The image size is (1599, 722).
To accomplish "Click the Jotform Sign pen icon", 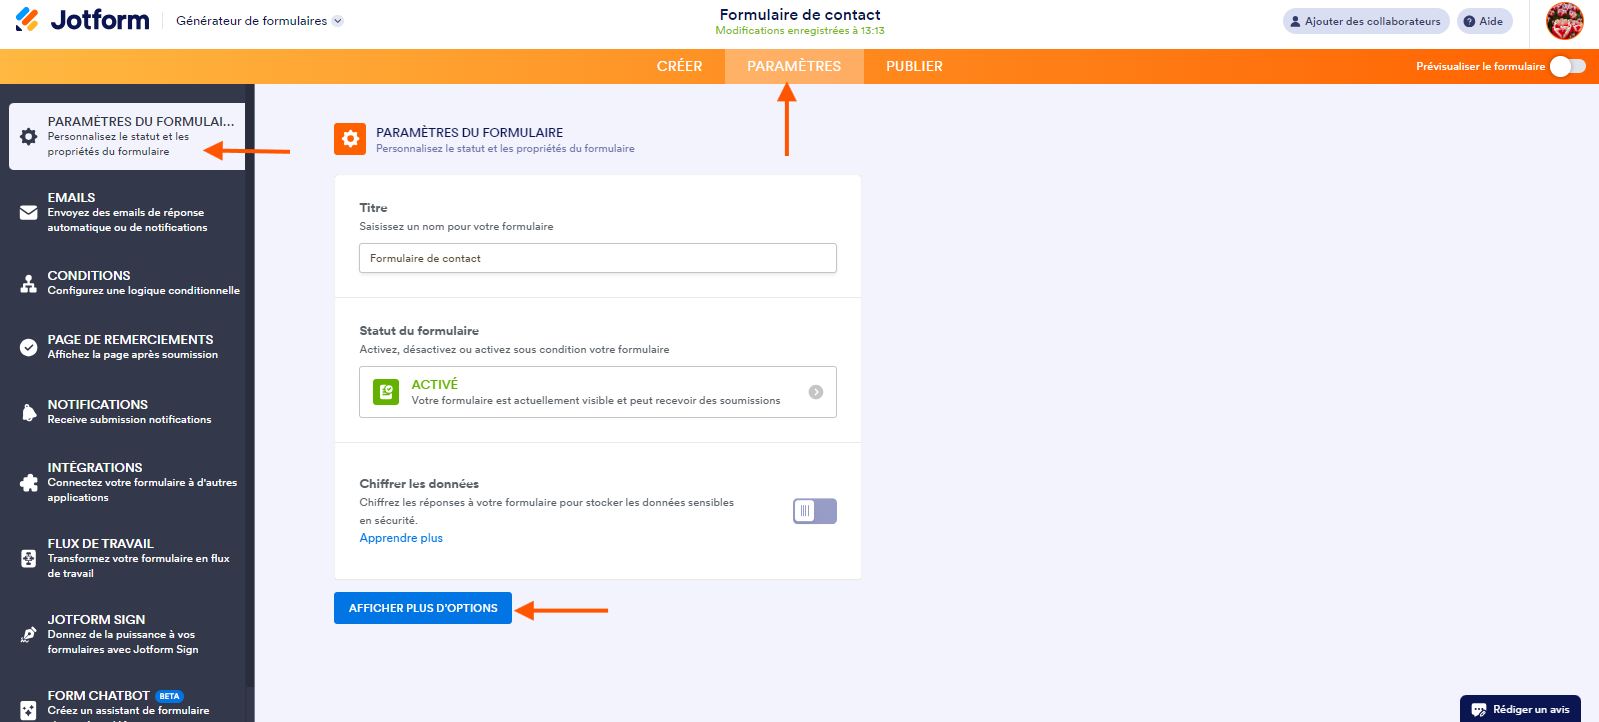I will coord(29,635).
